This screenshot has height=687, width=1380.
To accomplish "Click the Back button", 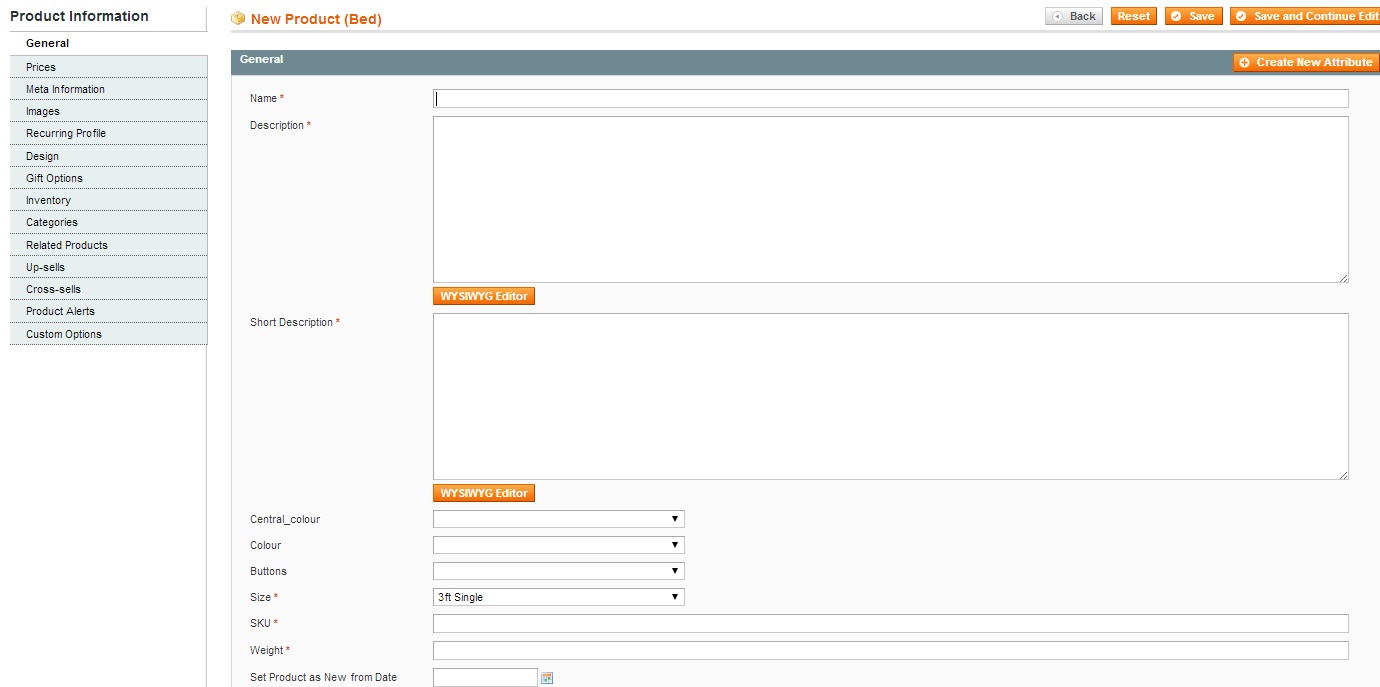I will pyautogui.click(x=1074, y=16).
